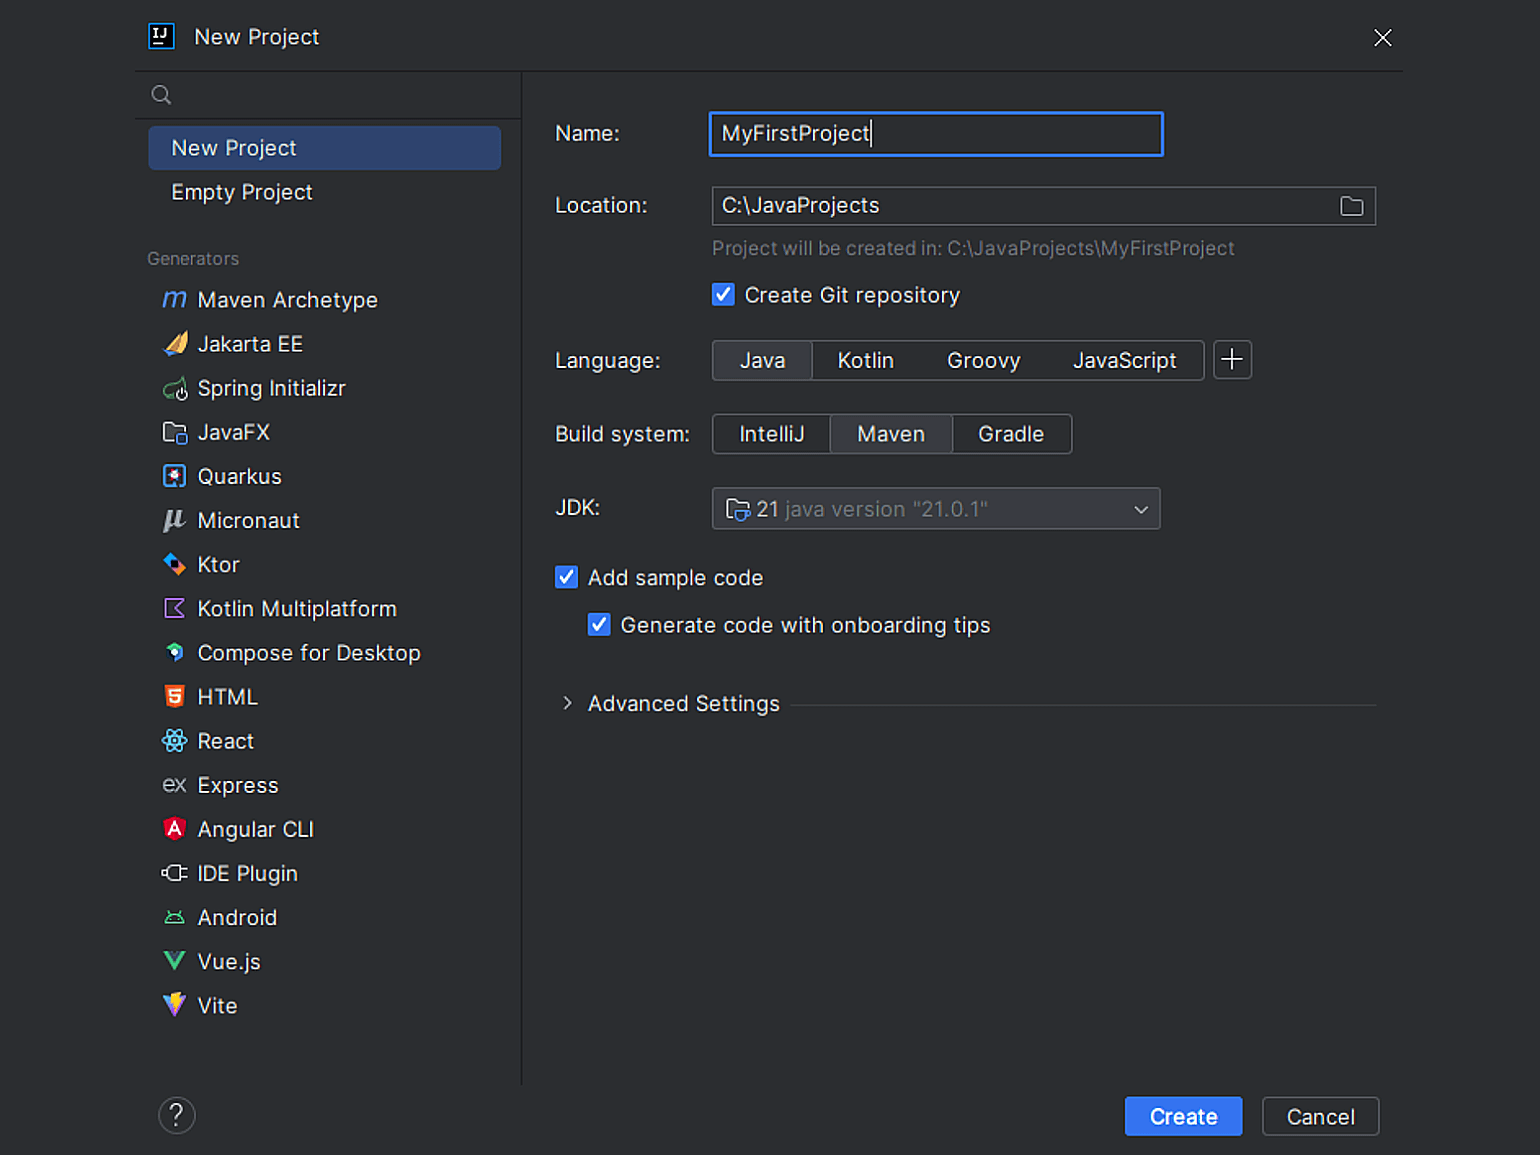Click the Ktor icon
The height and width of the screenshot is (1155, 1540).
tap(175, 565)
